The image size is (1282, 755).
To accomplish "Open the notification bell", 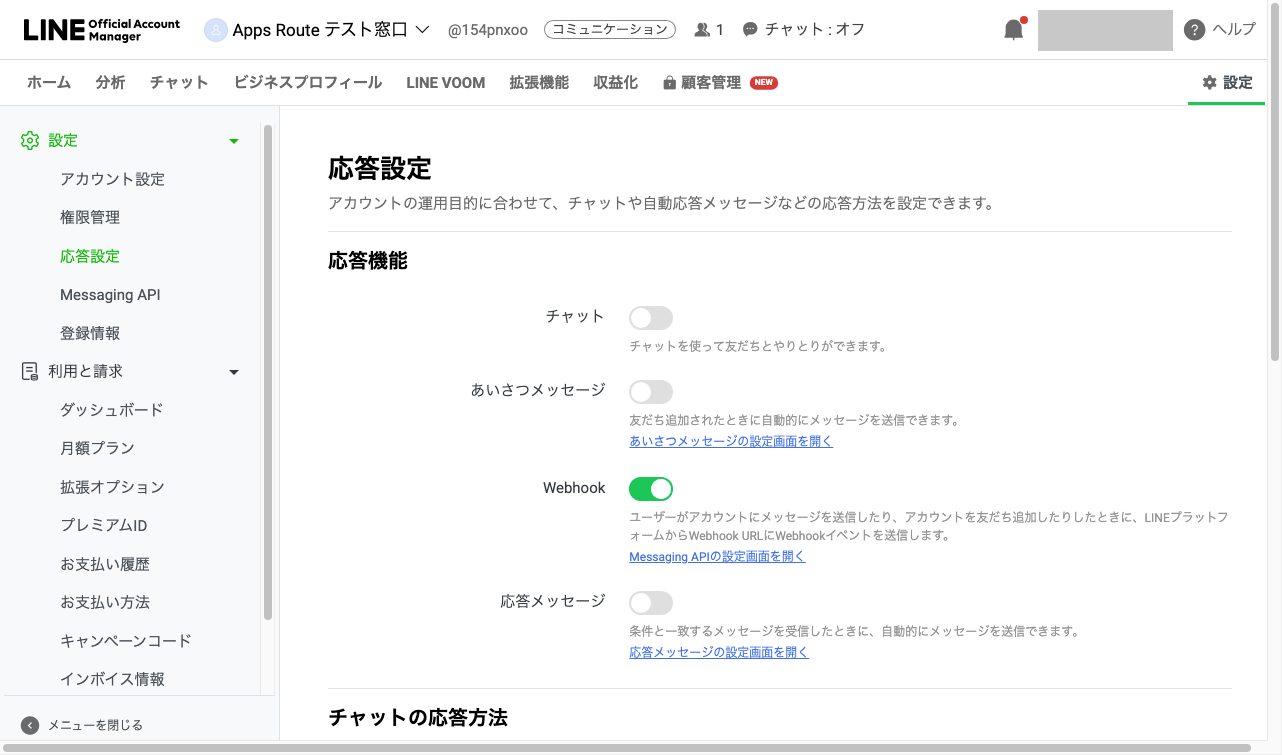I will click(x=1014, y=30).
